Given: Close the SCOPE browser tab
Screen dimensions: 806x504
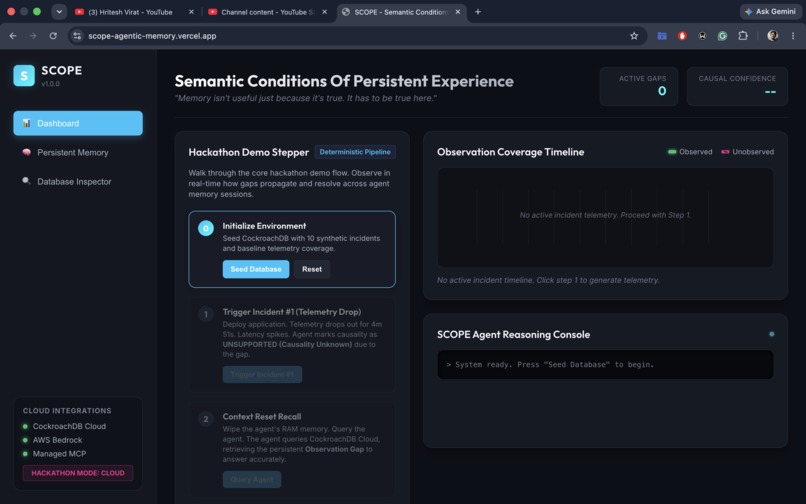Looking at the screenshot, I should (x=457, y=12).
